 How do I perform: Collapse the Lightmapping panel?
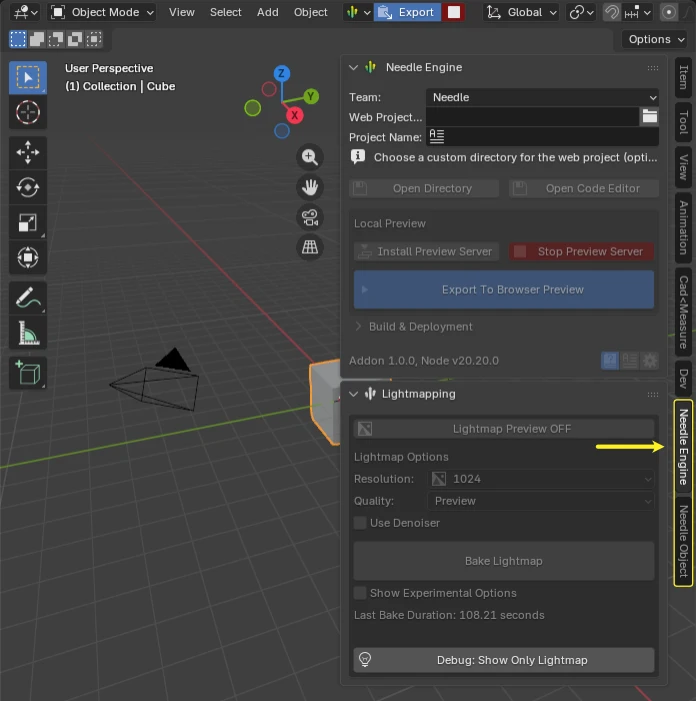click(x=353, y=394)
